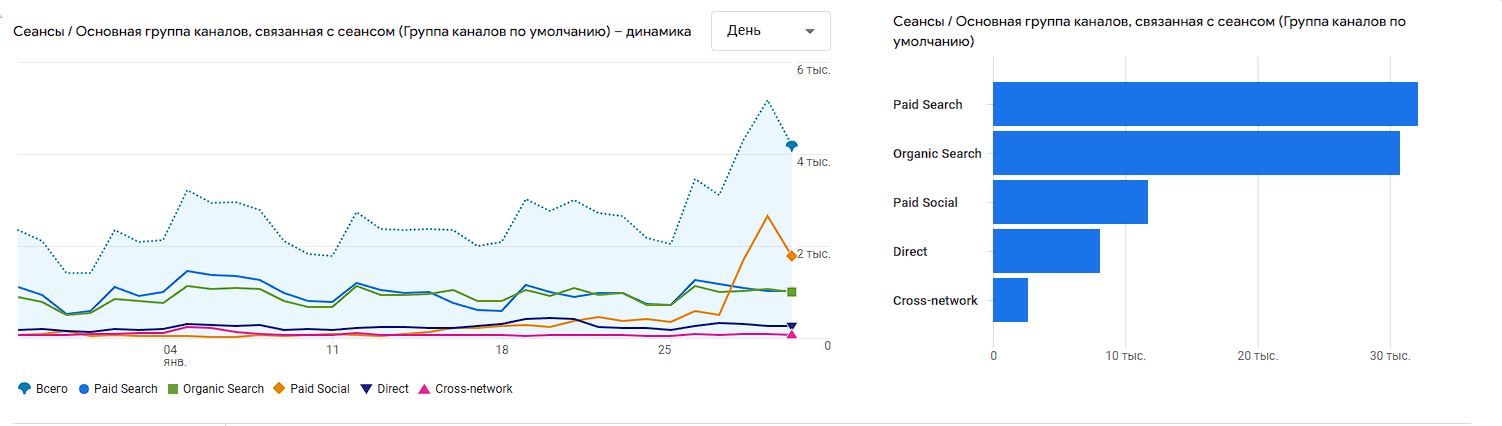Open the День granularity dropdown

click(770, 31)
